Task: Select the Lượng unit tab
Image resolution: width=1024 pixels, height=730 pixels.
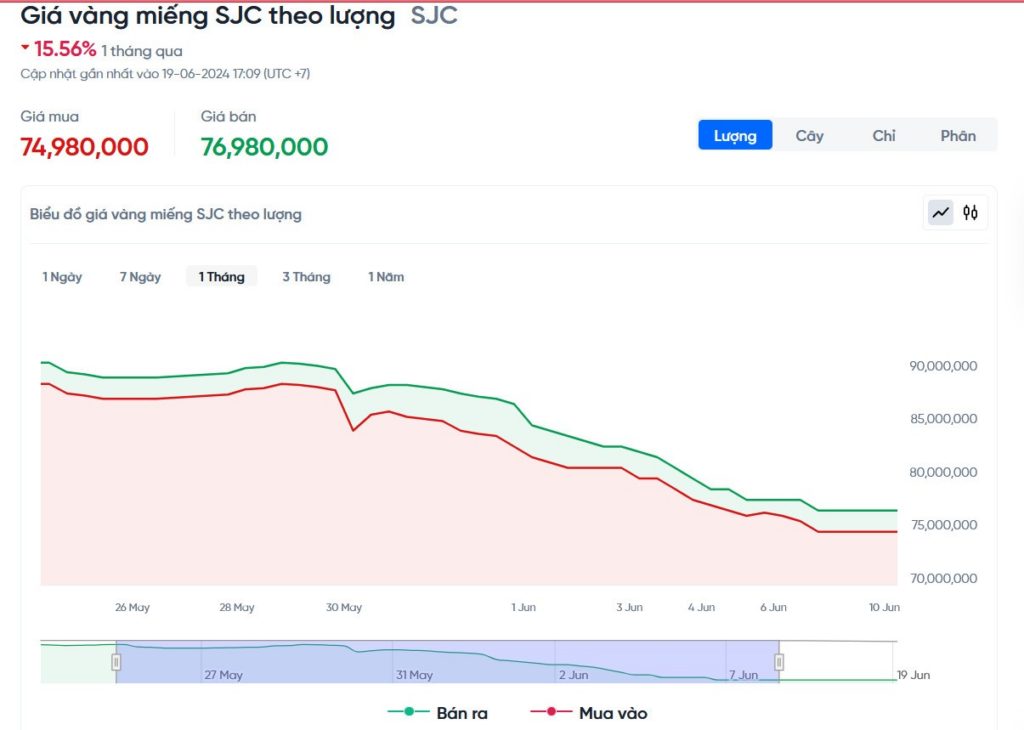Action: click(x=735, y=136)
